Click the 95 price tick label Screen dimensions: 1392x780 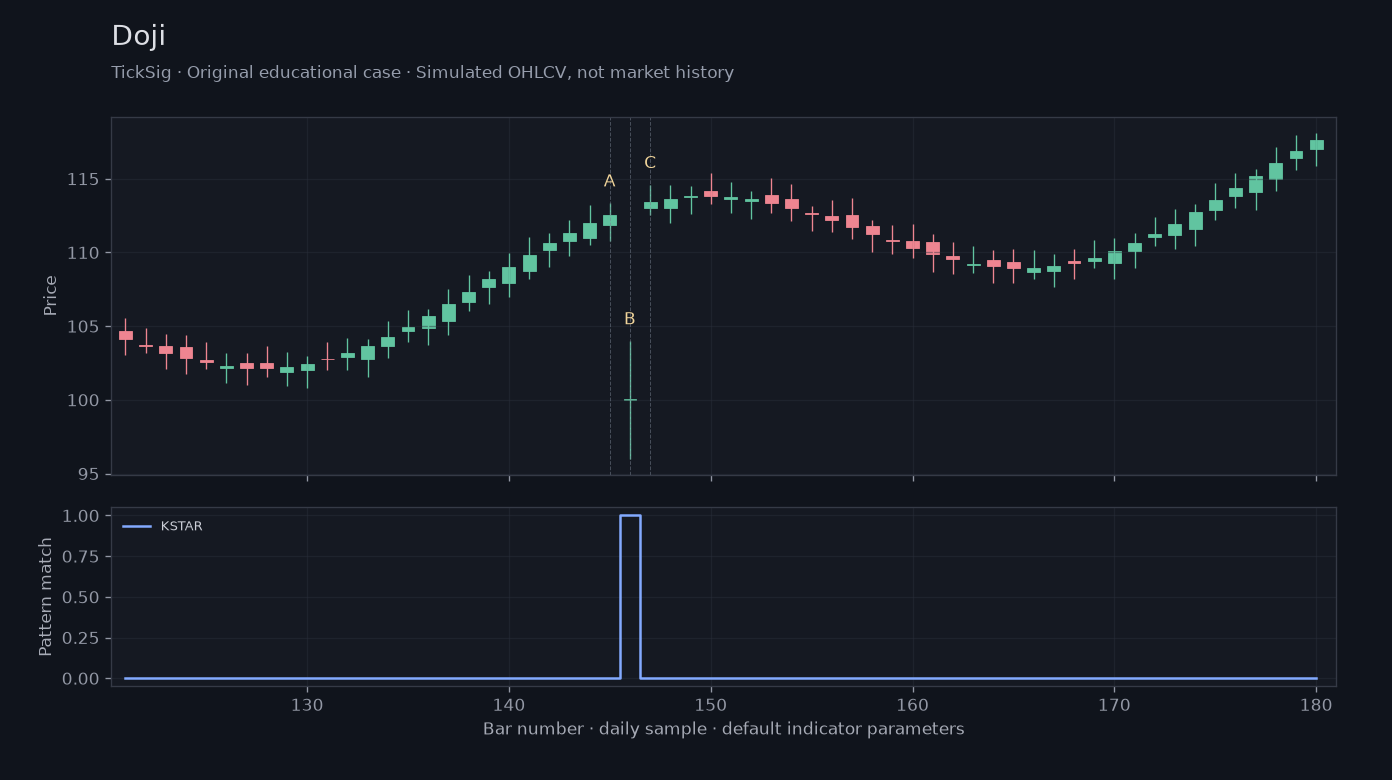[87, 474]
